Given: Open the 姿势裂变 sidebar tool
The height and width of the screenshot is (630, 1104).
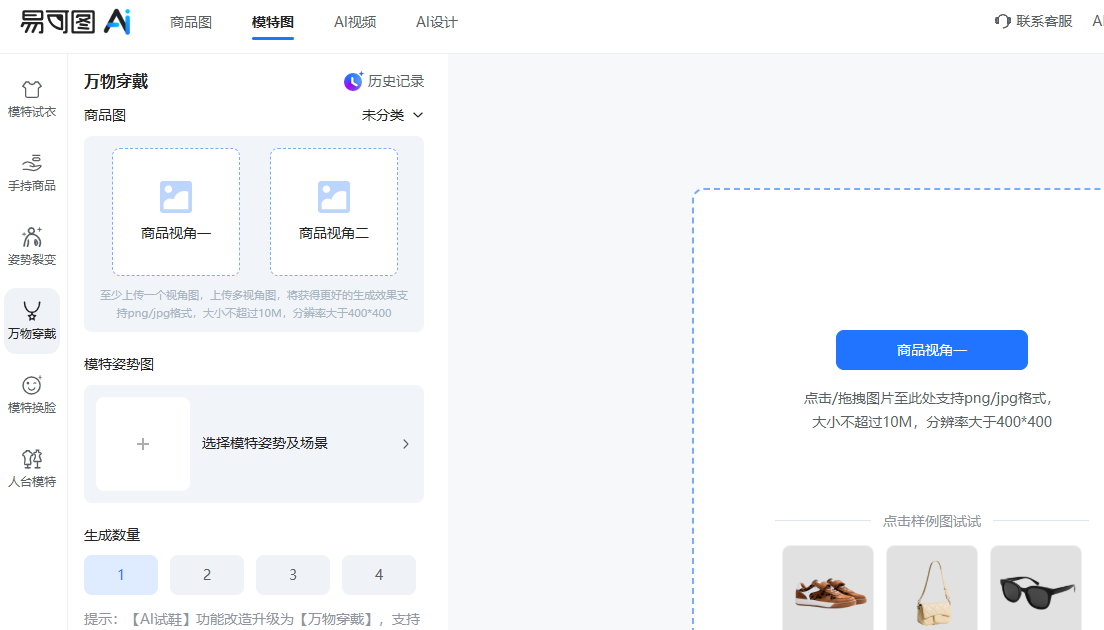Looking at the screenshot, I should pos(32,237).
